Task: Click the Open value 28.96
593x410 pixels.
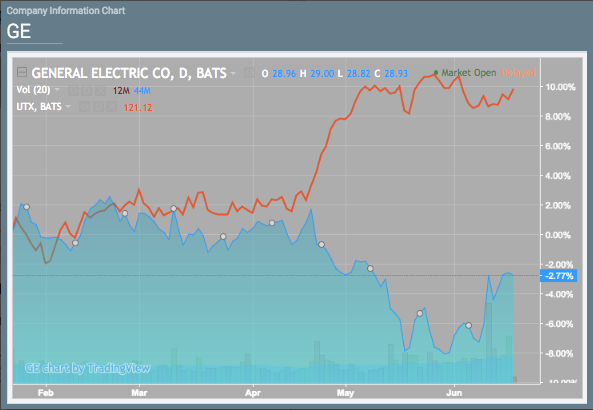Action: click(284, 73)
